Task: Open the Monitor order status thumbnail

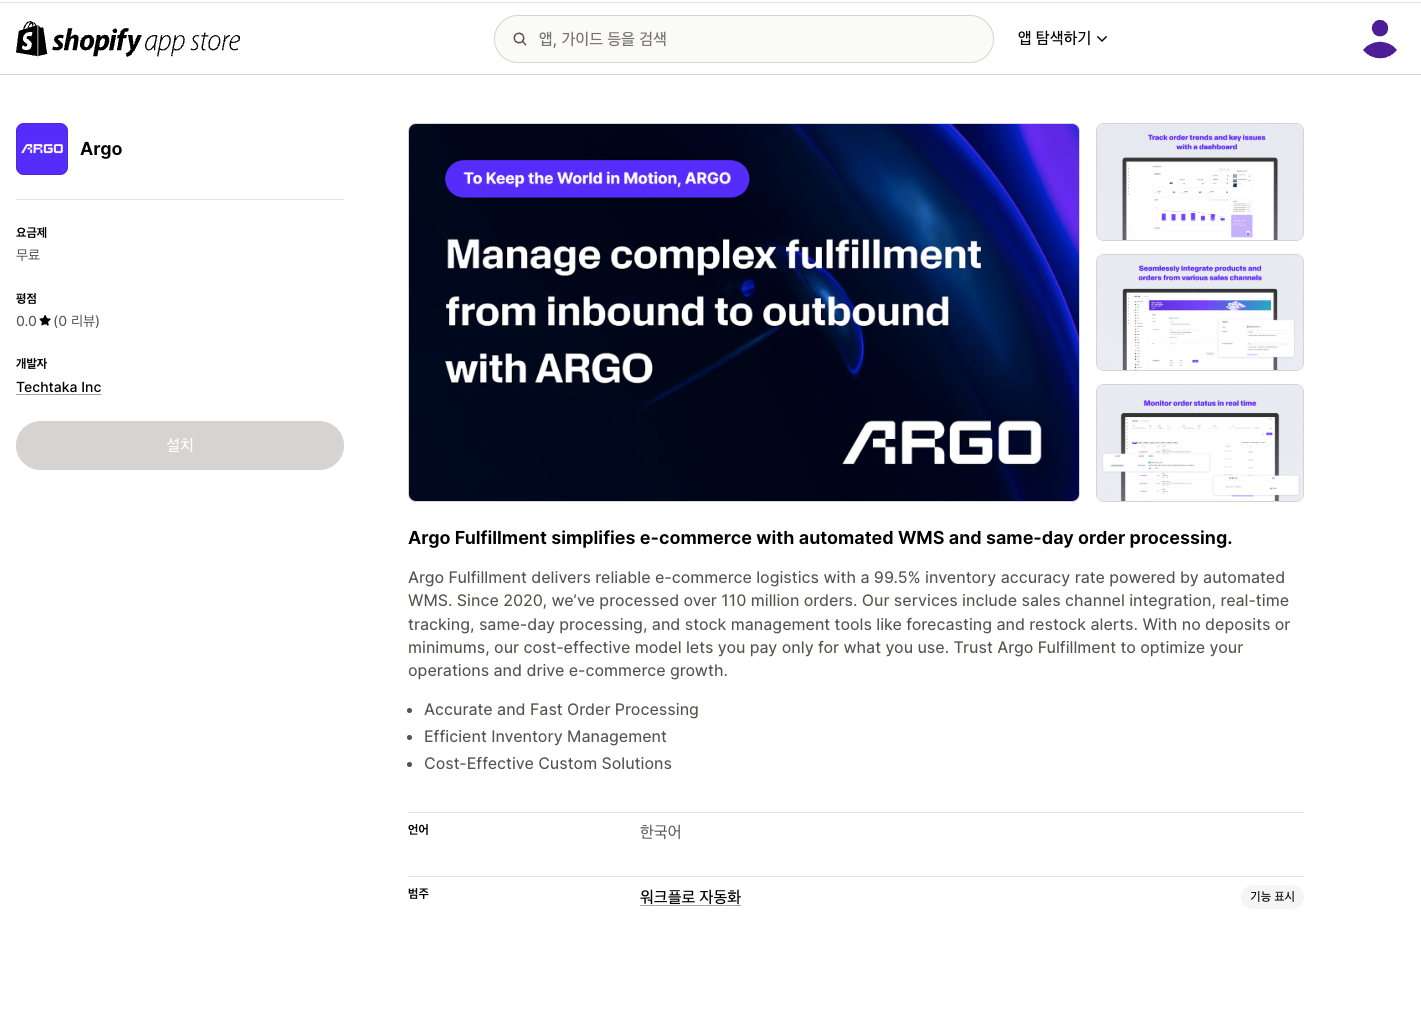Action: (x=1200, y=443)
